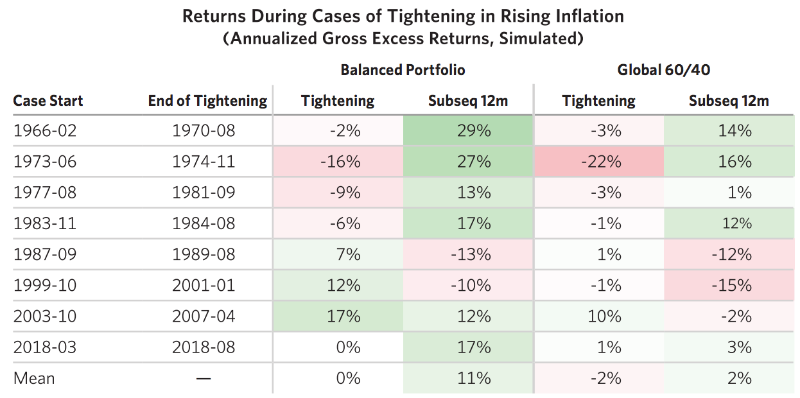800x398 pixels.
Task: Select the -13% Balanced Subseq cell
Action: 468,254
